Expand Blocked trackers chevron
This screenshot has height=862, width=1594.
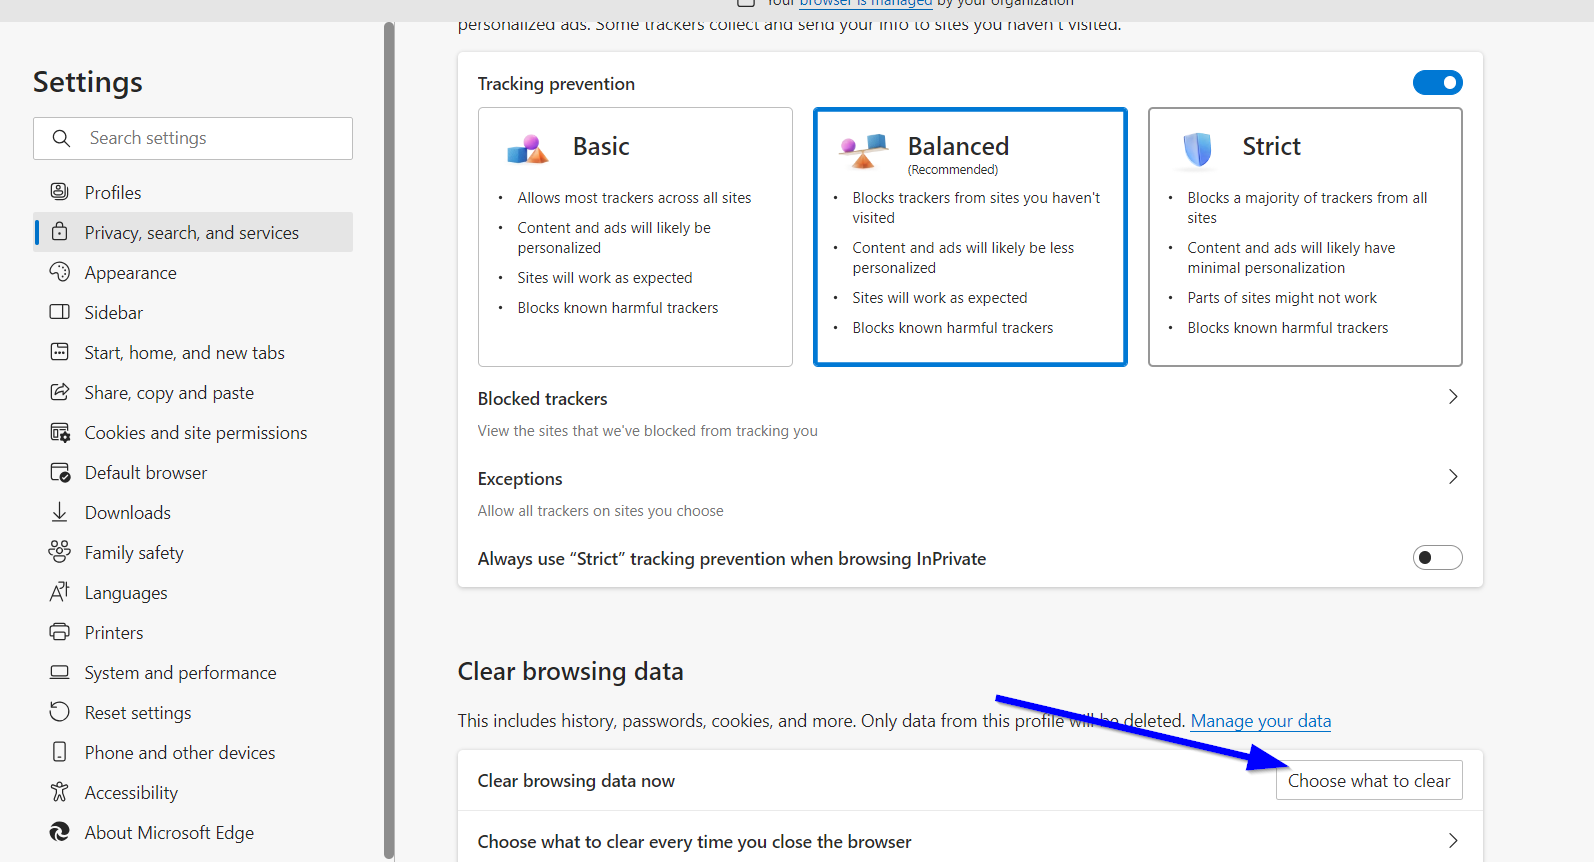tap(1453, 397)
